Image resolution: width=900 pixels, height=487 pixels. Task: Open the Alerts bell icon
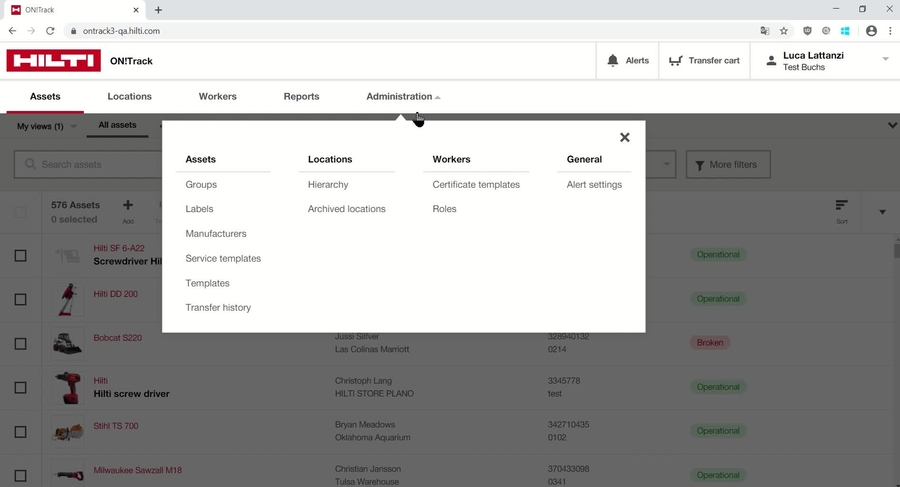[x=613, y=60]
